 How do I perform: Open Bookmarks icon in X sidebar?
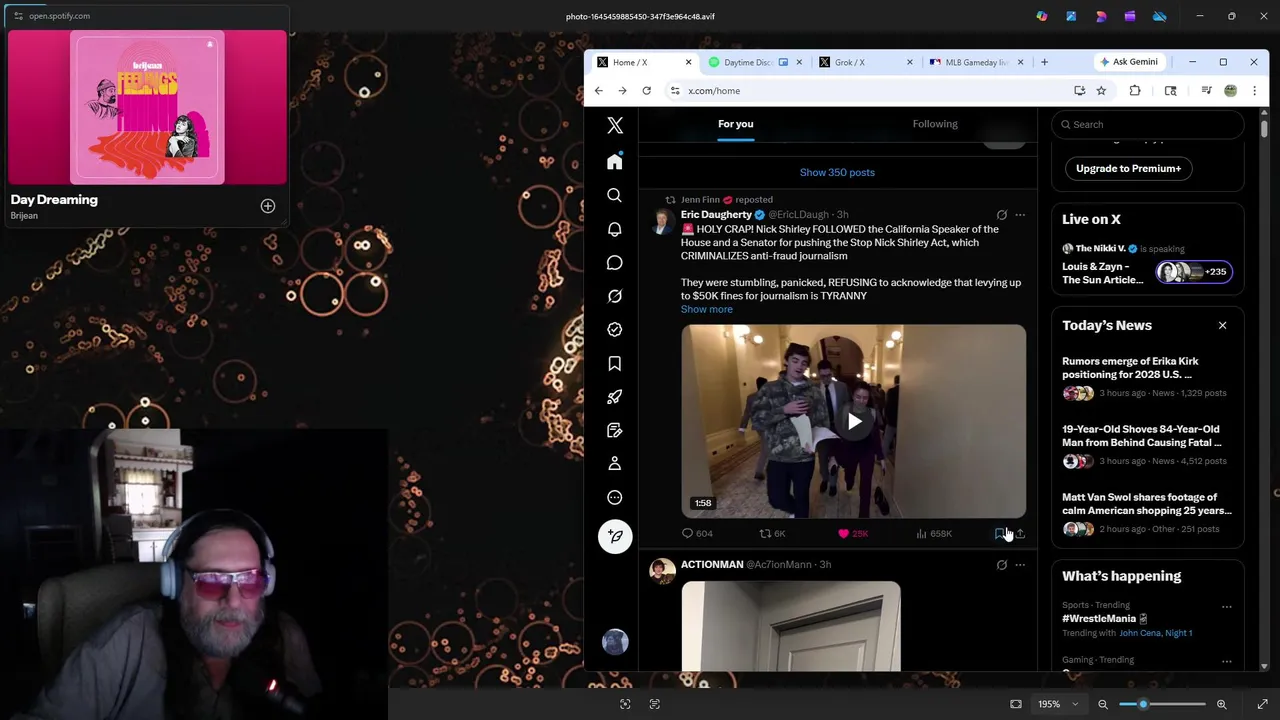(615, 363)
